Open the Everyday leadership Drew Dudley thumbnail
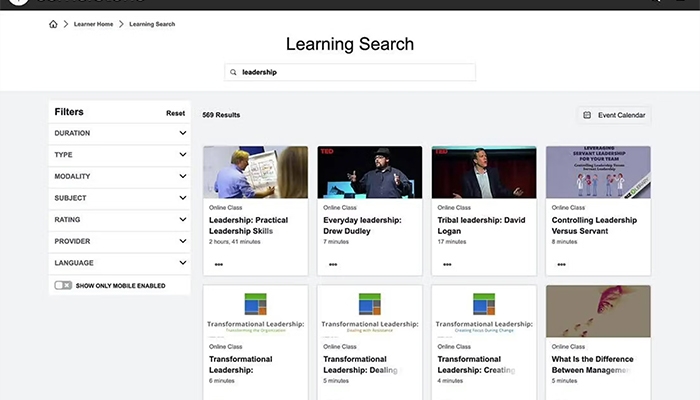This screenshot has height=400, width=700. pos(369,172)
